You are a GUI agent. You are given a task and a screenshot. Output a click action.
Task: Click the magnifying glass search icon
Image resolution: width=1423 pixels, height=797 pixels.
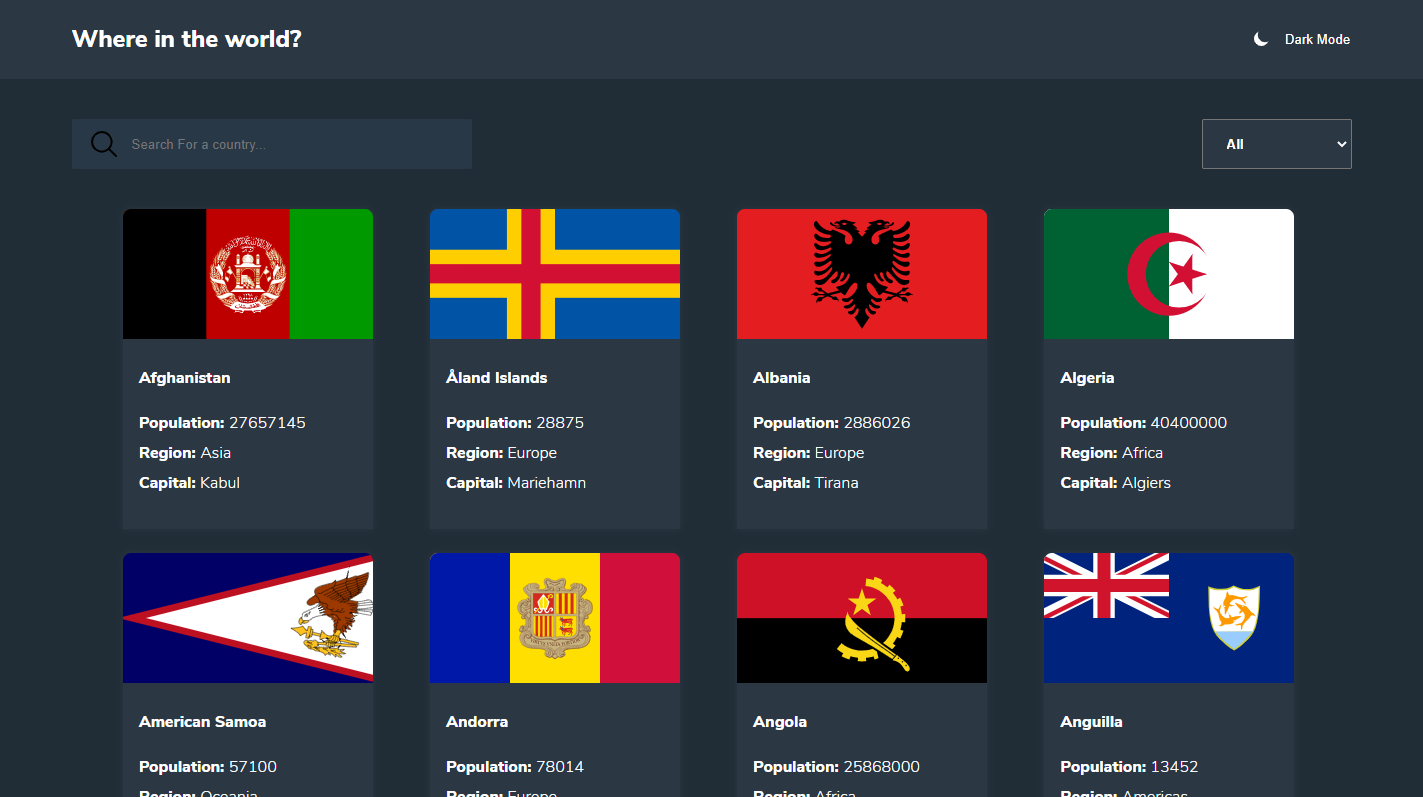pos(104,144)
